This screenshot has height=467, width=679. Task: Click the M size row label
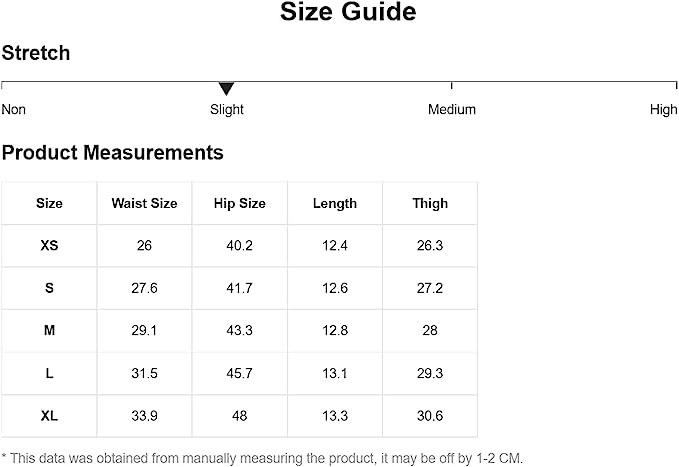point(49,330)
